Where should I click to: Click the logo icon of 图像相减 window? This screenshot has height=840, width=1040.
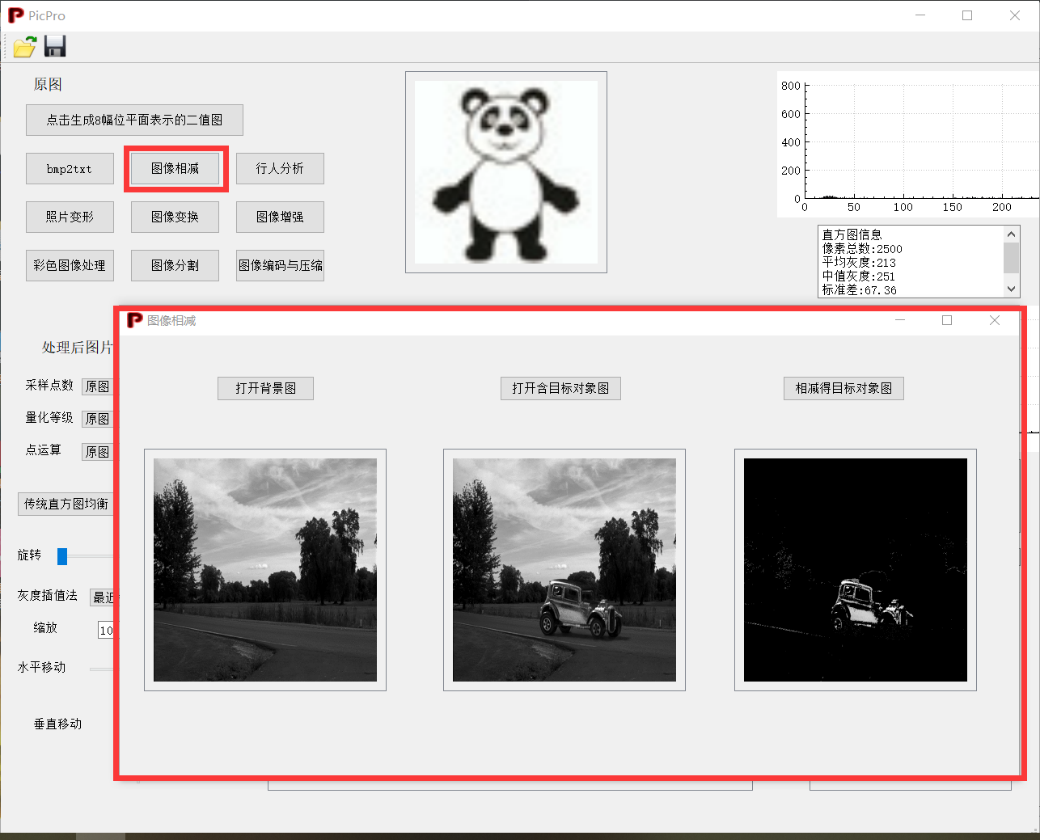tap(135, 320)
